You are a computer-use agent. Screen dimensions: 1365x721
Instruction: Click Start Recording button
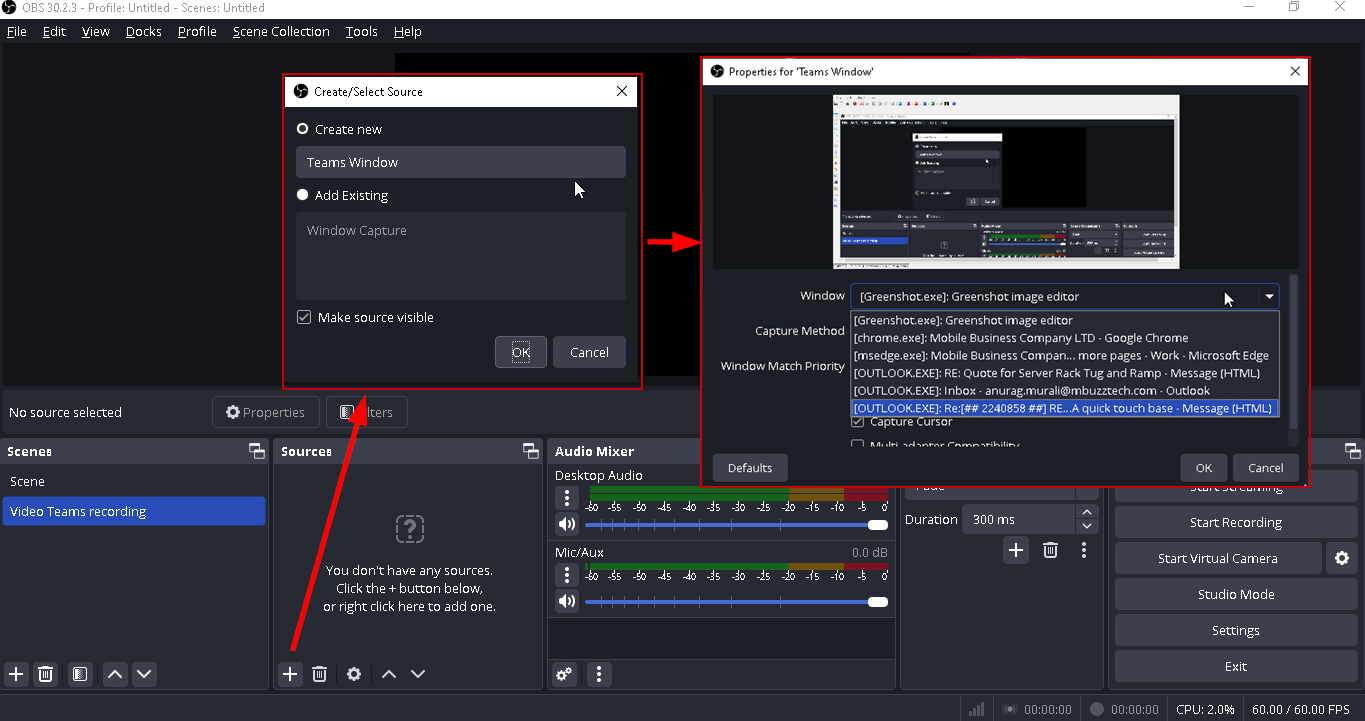point(1236,522)
